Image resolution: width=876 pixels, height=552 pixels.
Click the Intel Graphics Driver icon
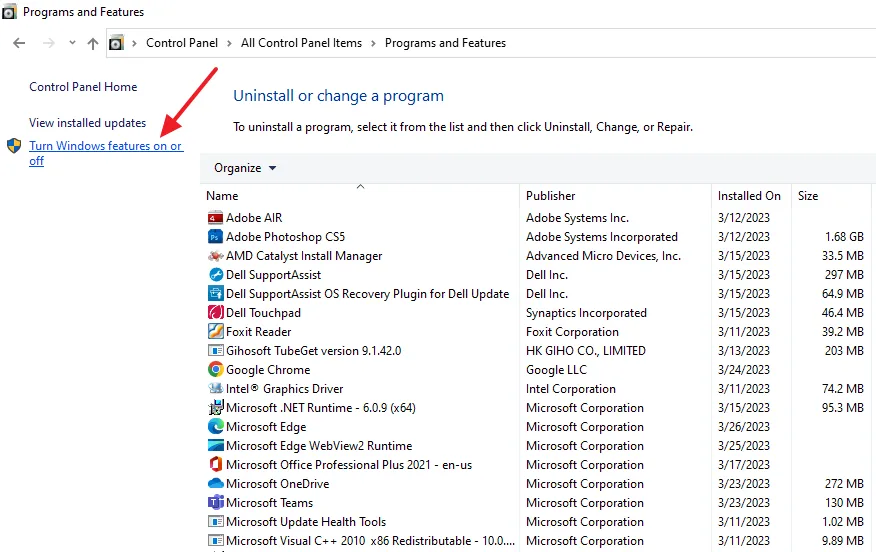click(x=216, y=389)
